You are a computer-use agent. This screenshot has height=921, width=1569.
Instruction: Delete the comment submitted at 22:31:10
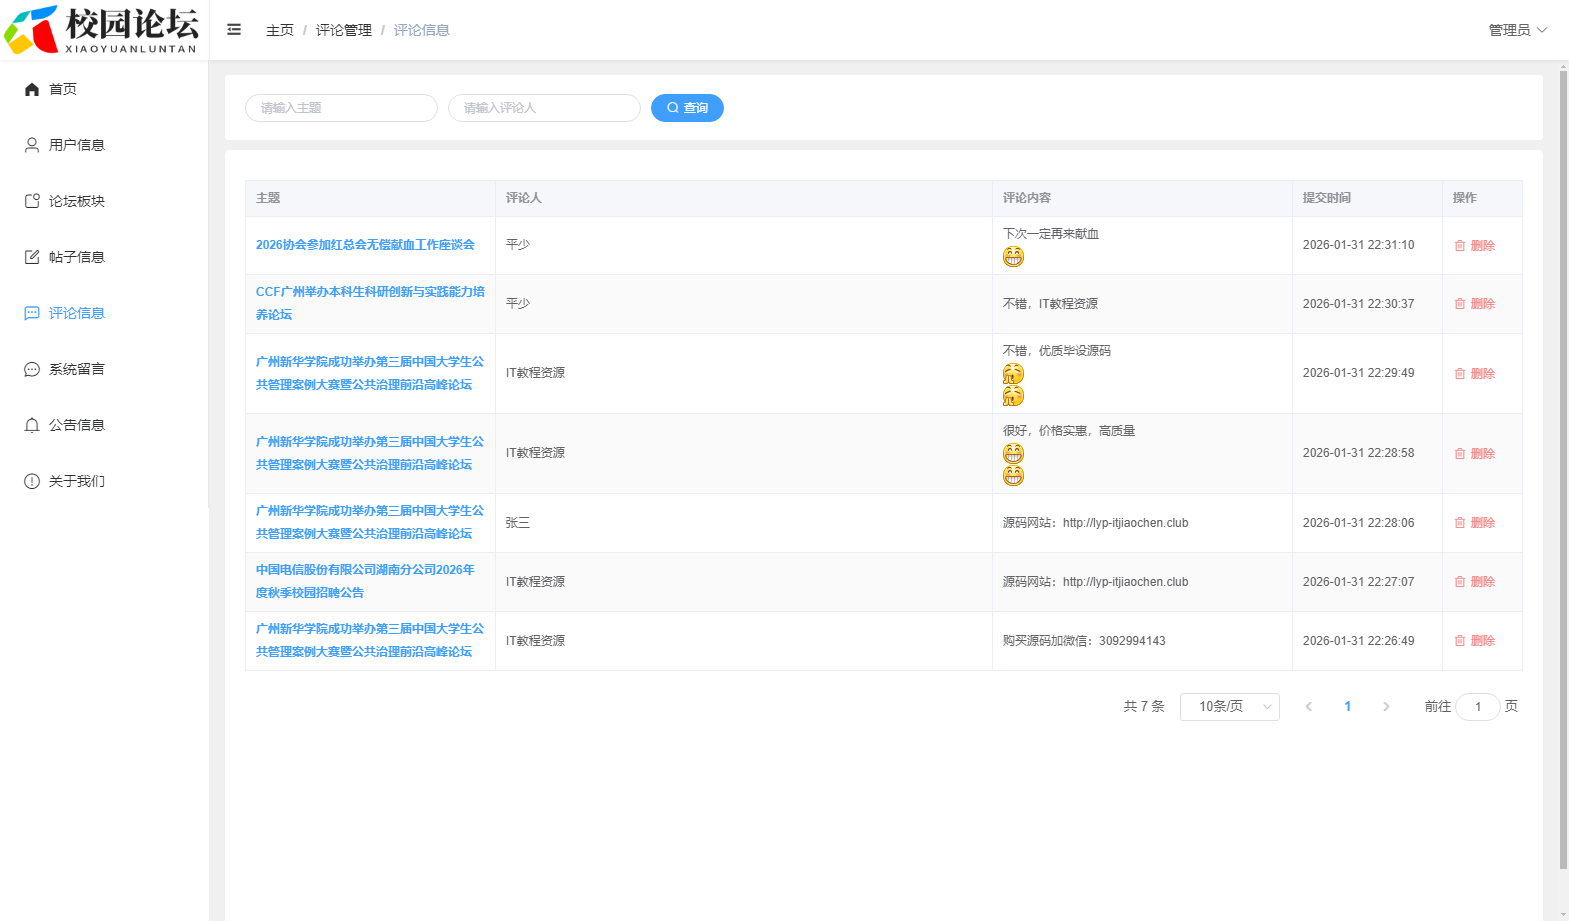(1475, 246)
